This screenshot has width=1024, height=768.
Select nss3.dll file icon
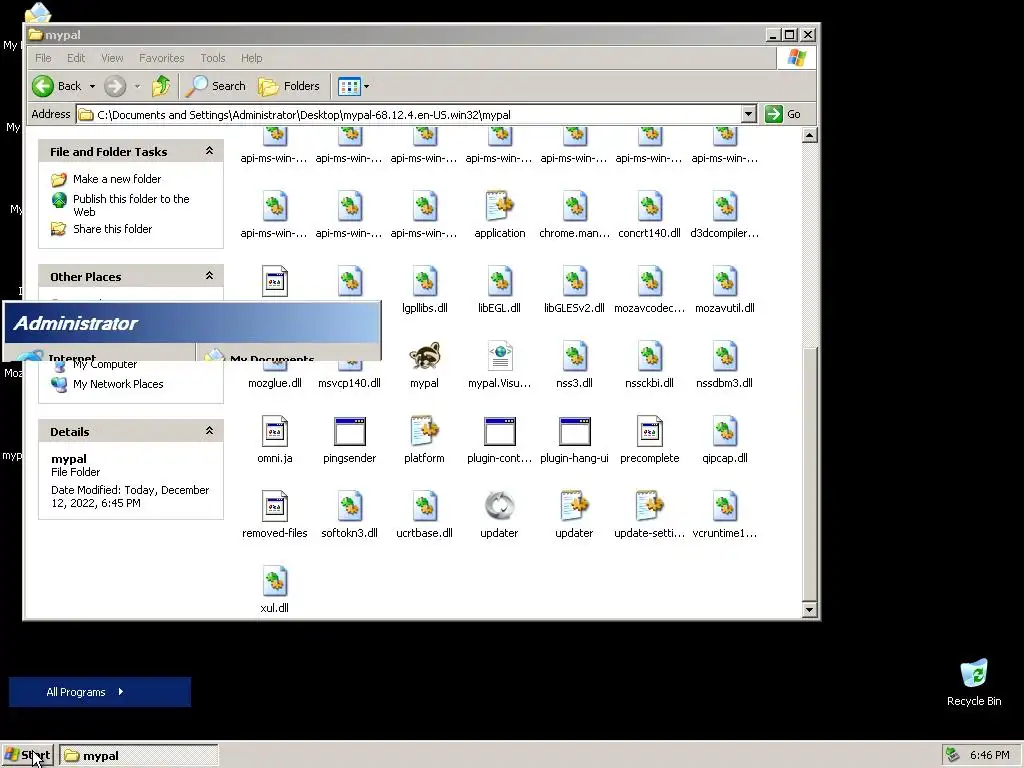point(575,357)
